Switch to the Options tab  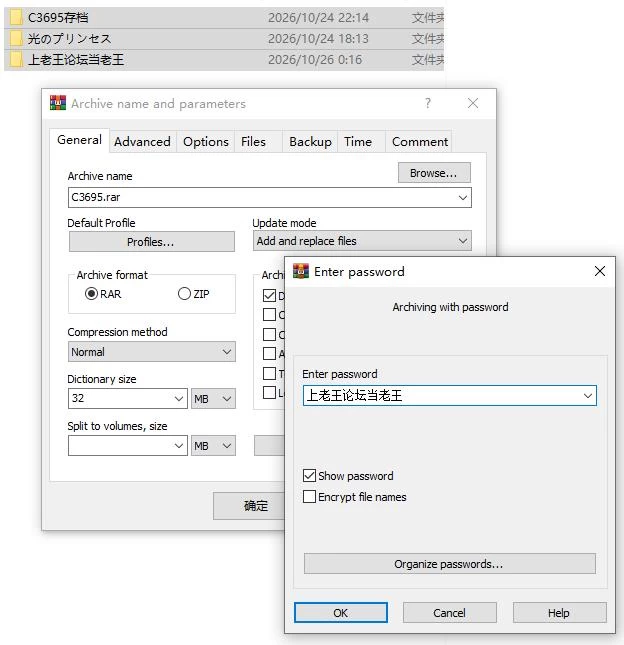point(206,142)
